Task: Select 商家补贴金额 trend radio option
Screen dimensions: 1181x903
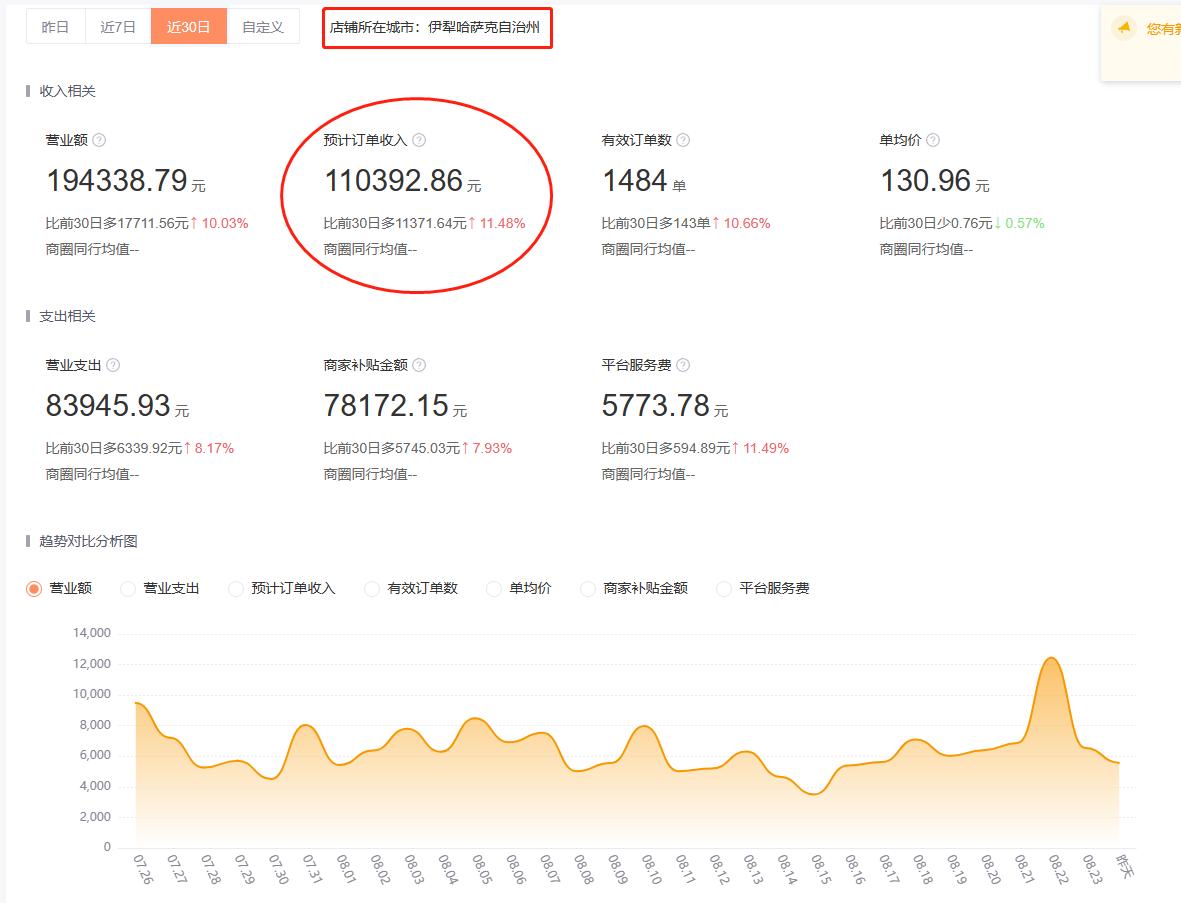Action: [588, 589]
